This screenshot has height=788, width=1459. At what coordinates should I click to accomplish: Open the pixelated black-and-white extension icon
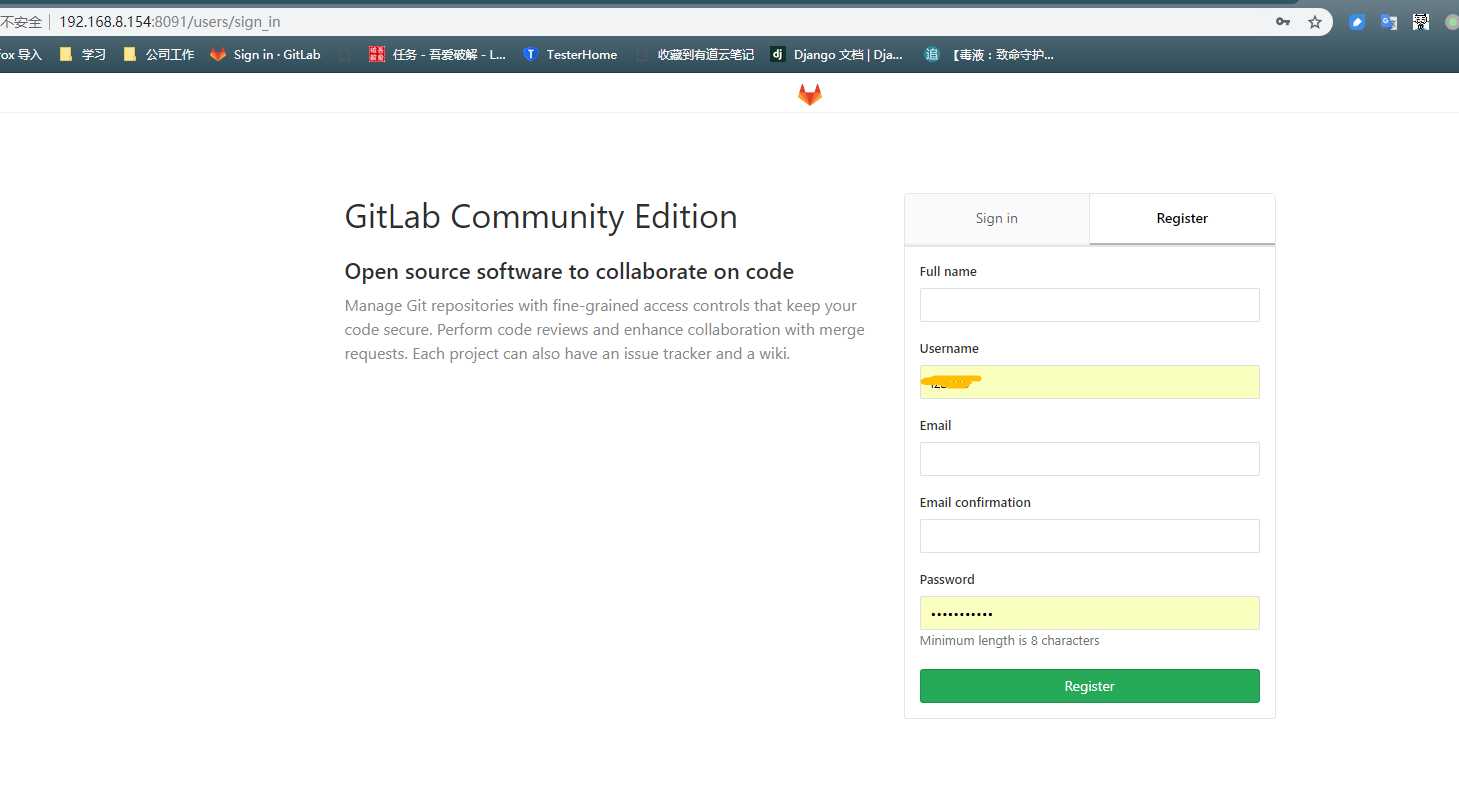point(1421,21)
